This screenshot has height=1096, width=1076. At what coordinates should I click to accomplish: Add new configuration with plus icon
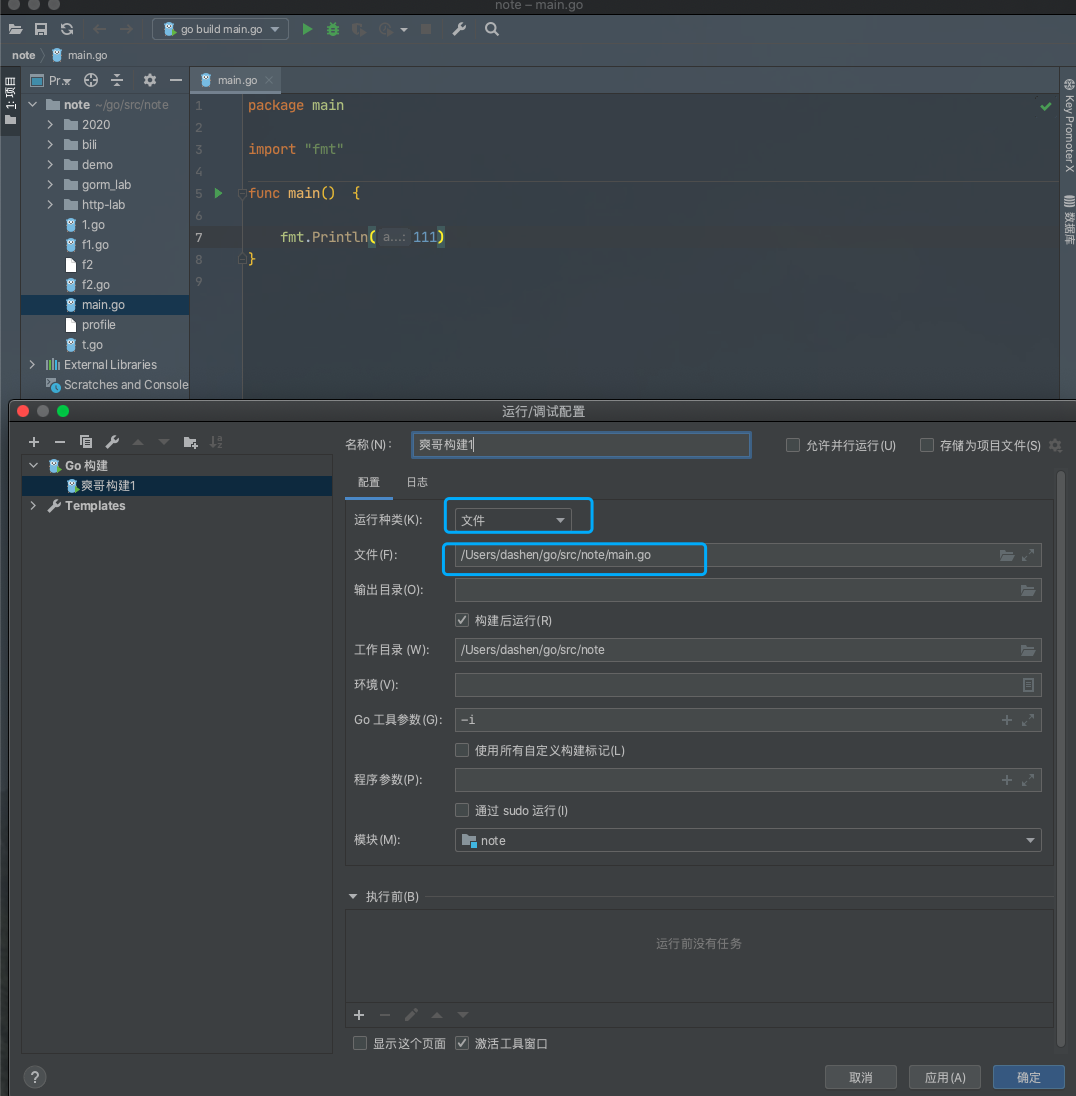[x=34, y=442]
